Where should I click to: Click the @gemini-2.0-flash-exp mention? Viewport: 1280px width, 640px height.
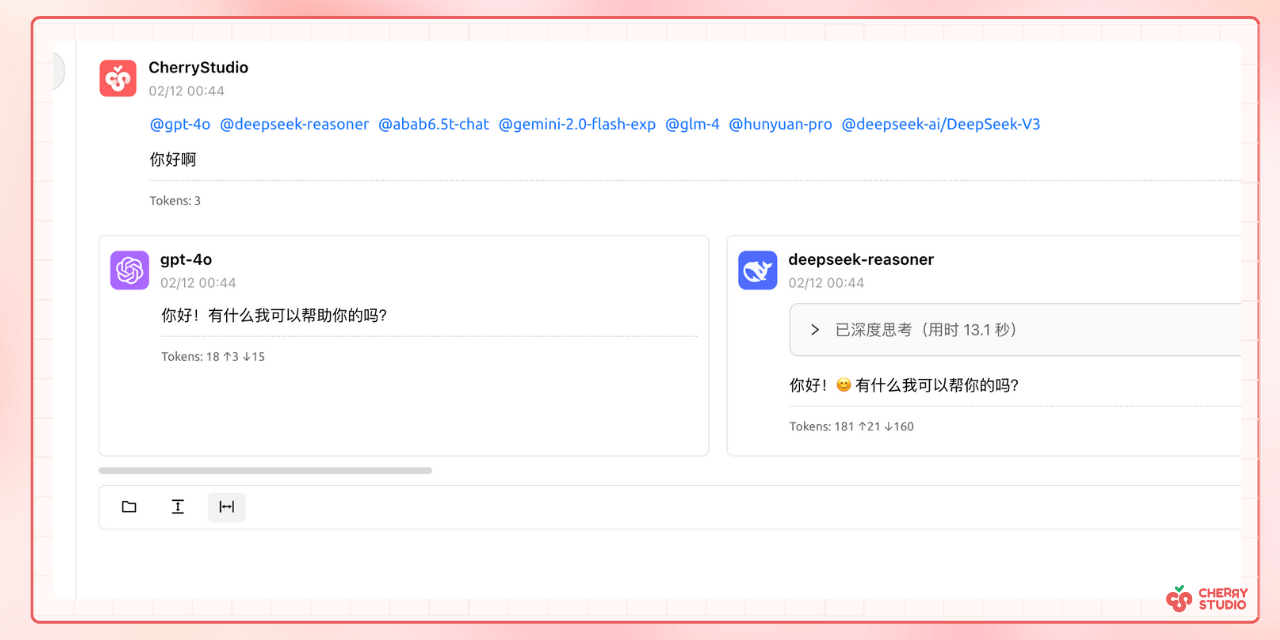[577, 124]
